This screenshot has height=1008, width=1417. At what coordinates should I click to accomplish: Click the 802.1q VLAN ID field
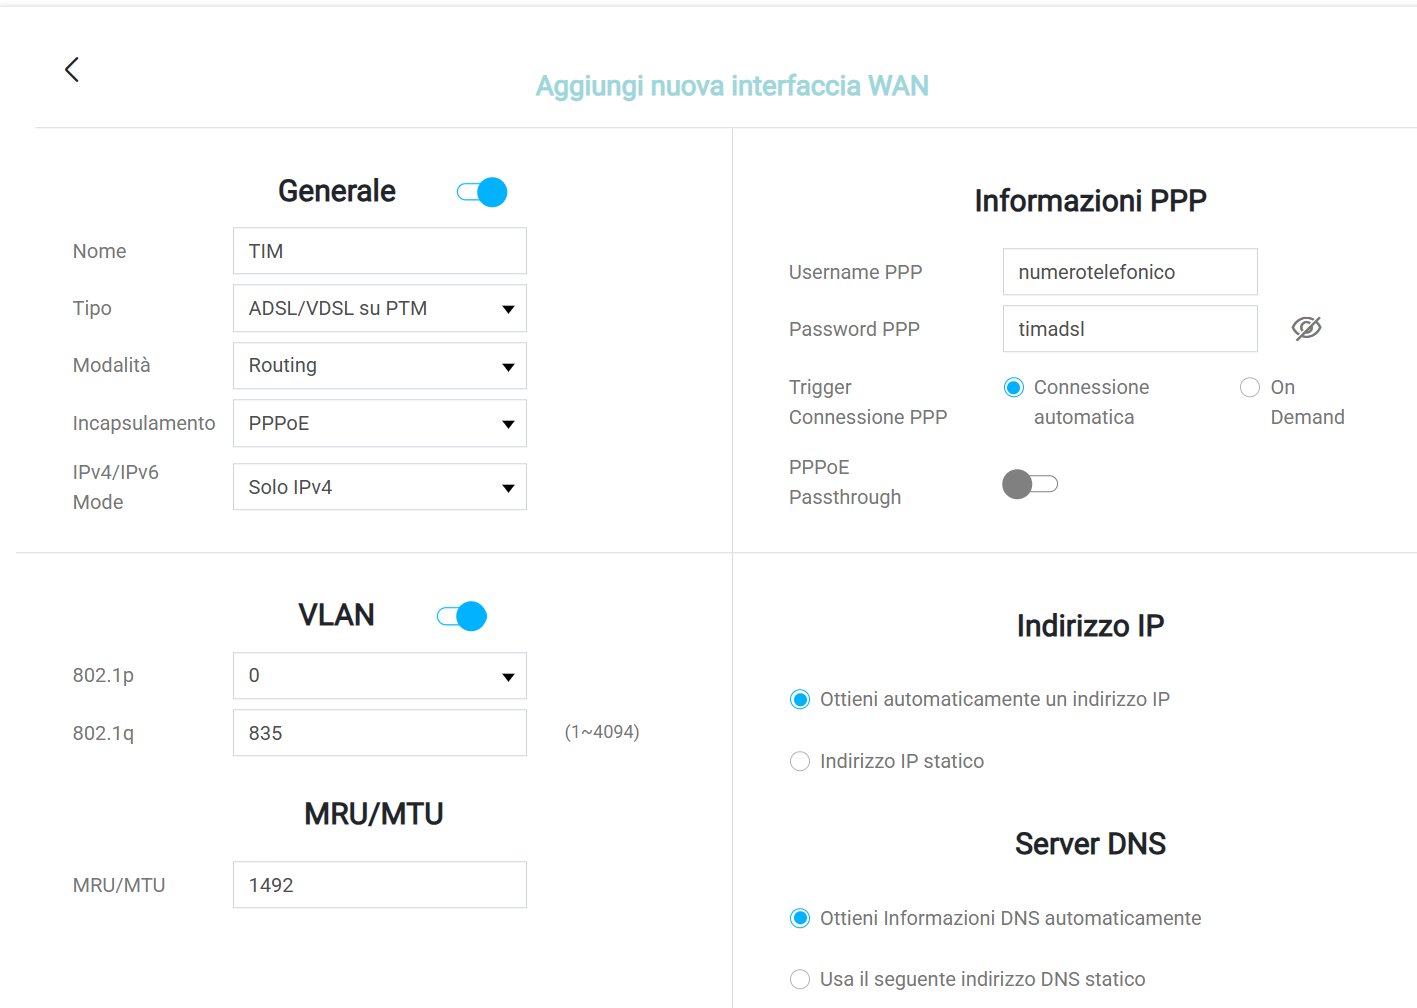380,733
